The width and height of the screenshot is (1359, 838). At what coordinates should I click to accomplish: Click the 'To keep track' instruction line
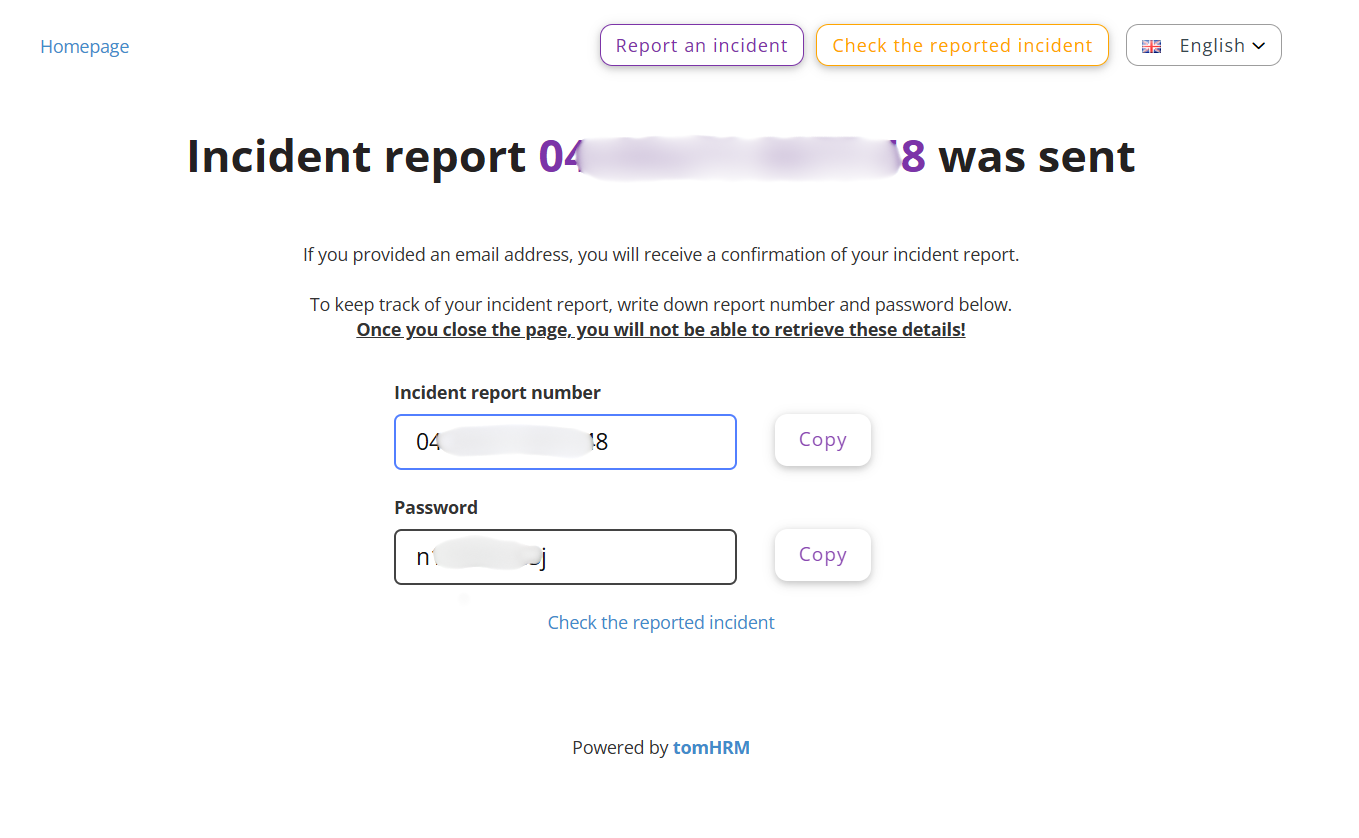[661, 305]
